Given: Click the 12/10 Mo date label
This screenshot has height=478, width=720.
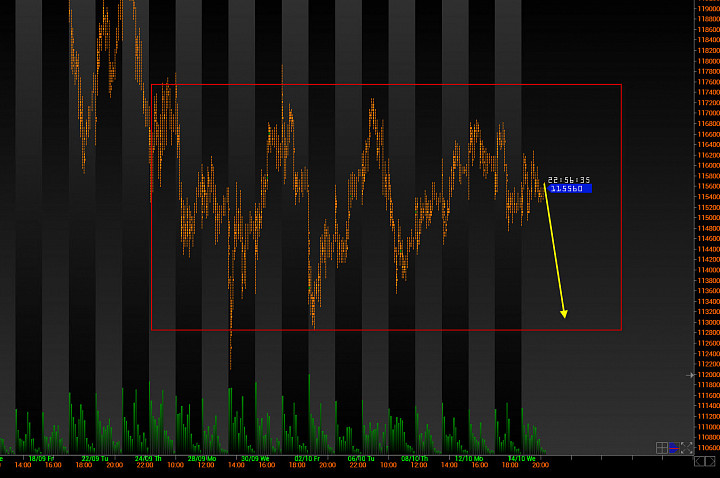Looking at the screenshot, I should point(469,459).
